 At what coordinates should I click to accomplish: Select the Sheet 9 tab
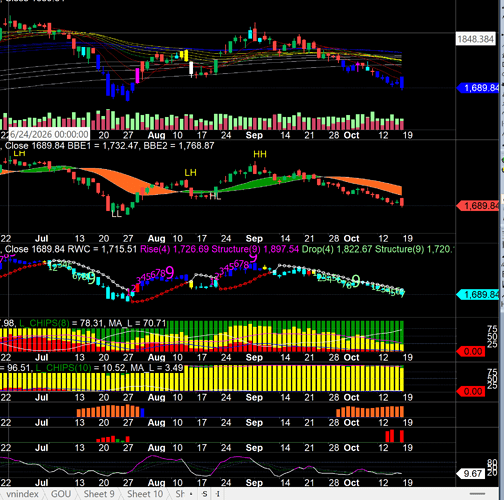coord(99,494)
